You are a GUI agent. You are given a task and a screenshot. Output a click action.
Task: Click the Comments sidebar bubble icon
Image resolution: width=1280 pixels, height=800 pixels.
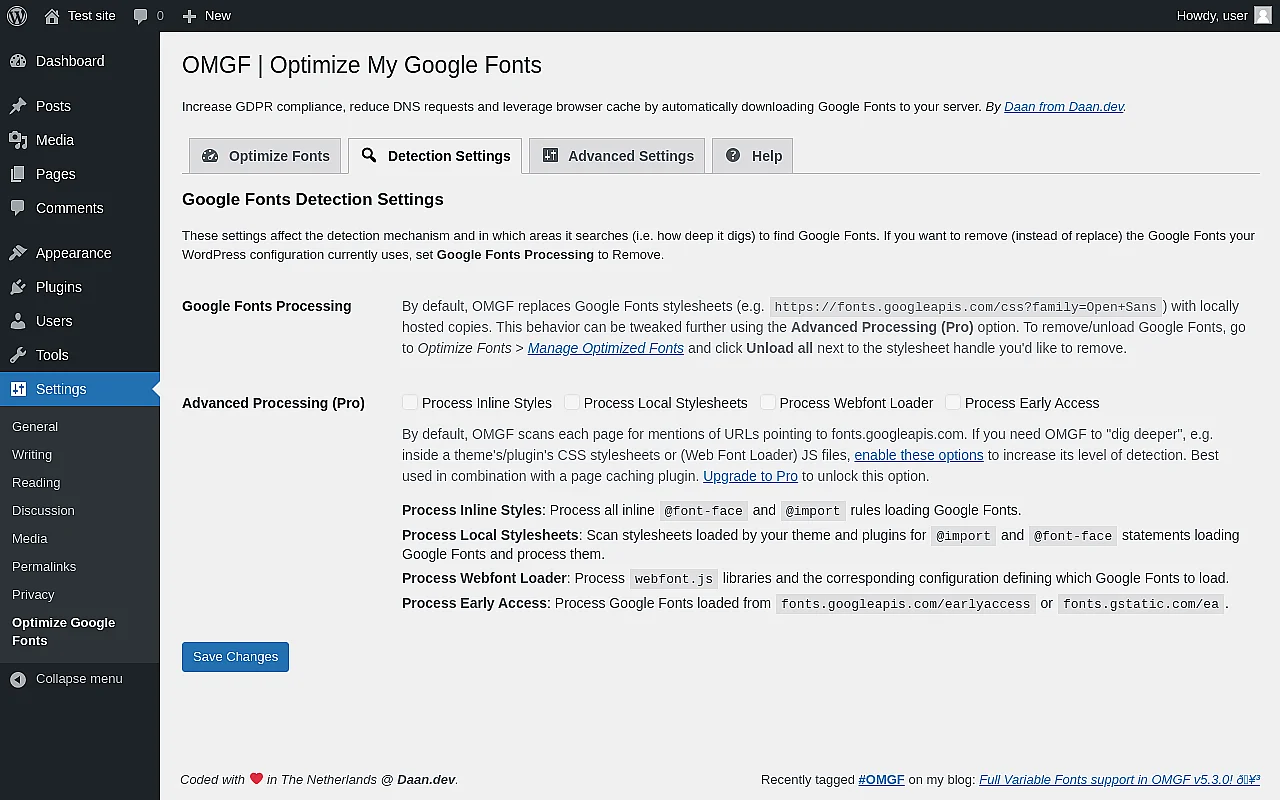click(18, 208)
